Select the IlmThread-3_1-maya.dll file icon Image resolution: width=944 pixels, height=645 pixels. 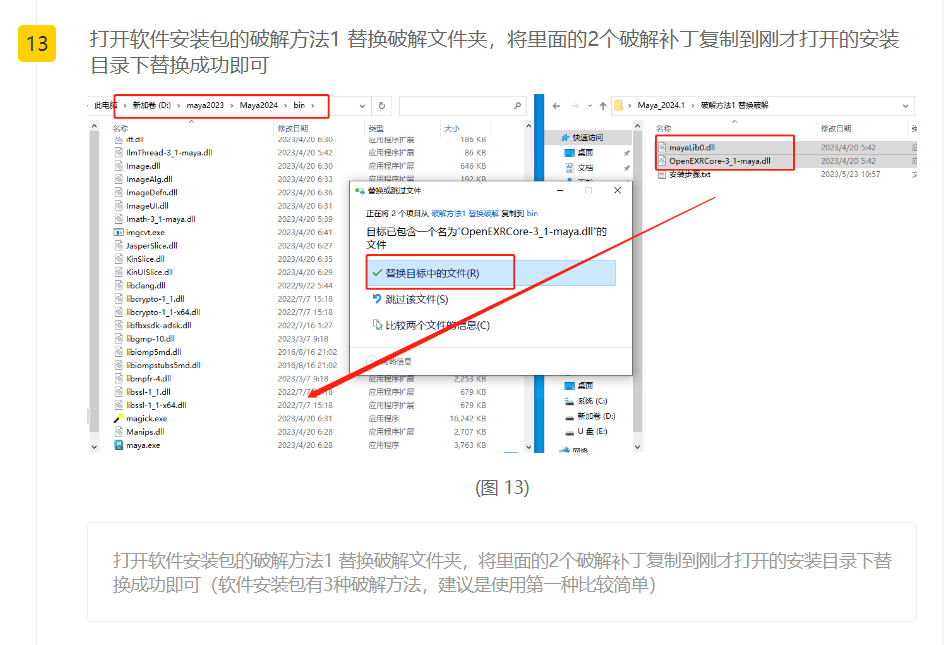click(119, 152)
